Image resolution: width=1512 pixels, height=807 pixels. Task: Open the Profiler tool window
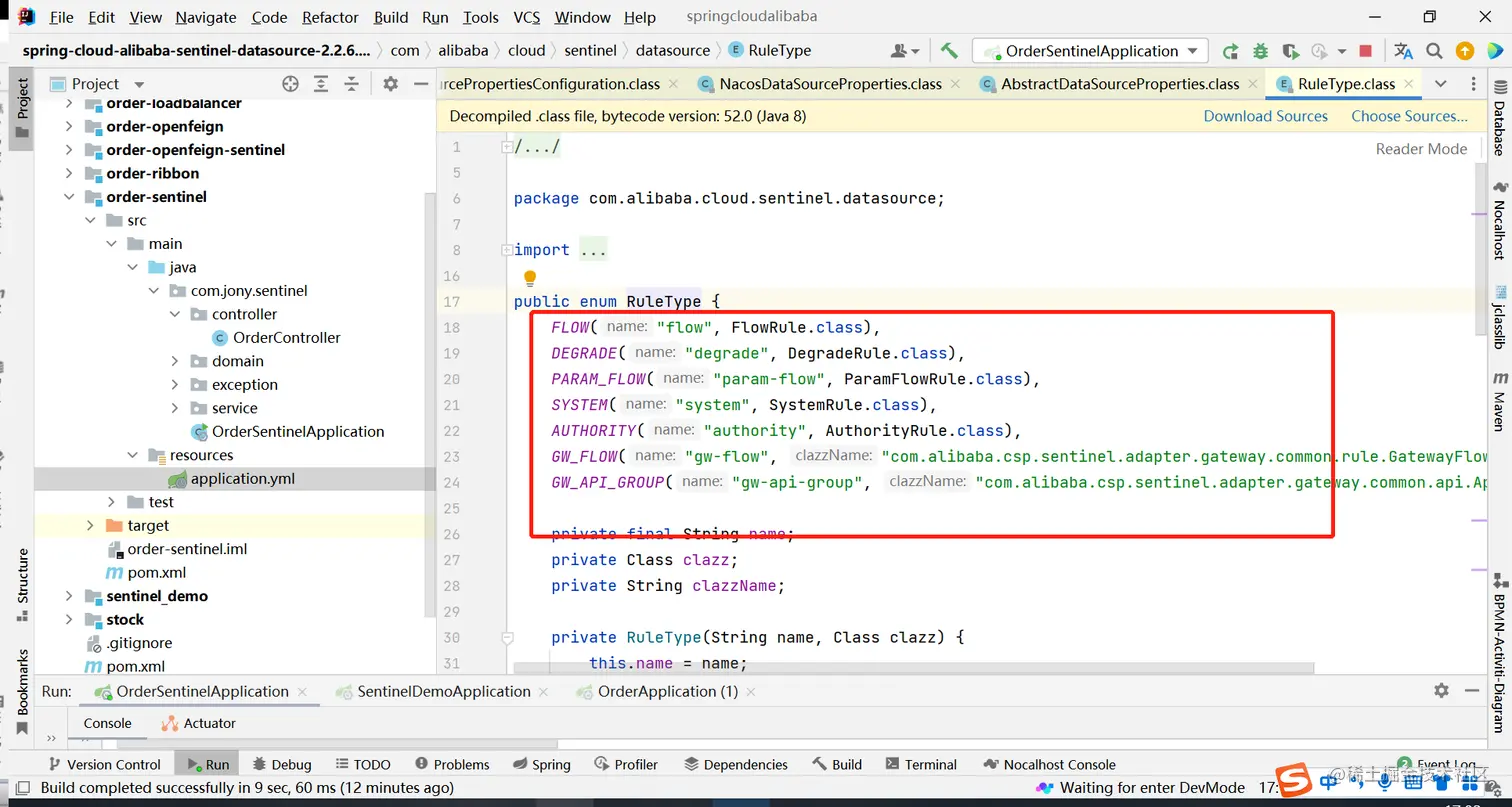(x=626, y=764)
